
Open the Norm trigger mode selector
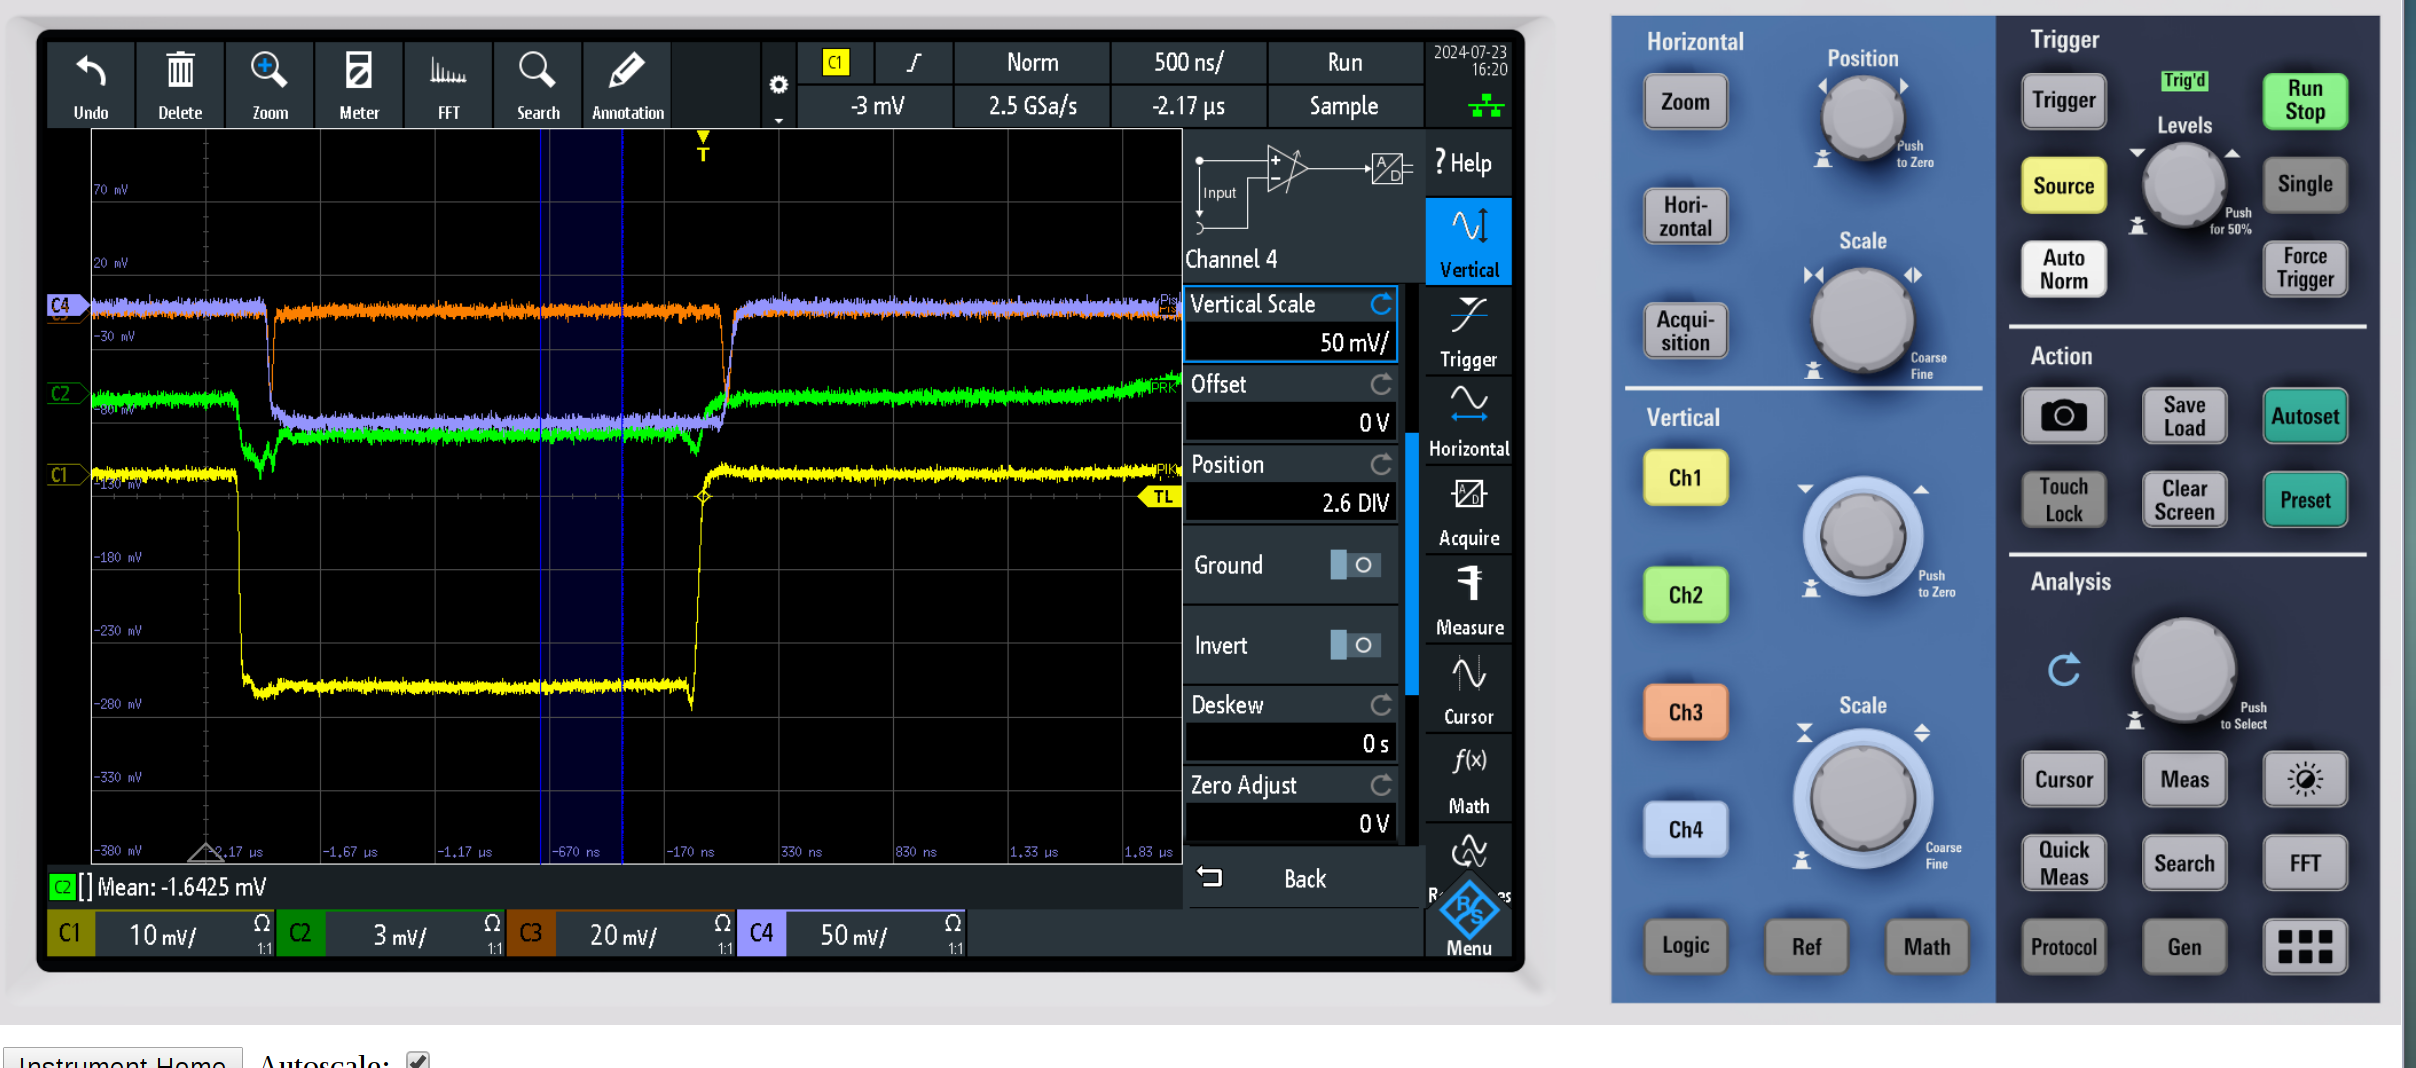[x=1032, y=62]
